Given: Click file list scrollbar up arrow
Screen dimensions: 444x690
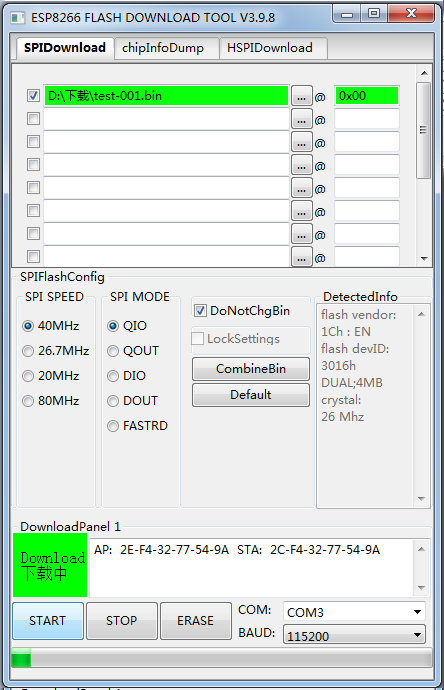Looking at the screenshot, I should click(x=424, y=73).
